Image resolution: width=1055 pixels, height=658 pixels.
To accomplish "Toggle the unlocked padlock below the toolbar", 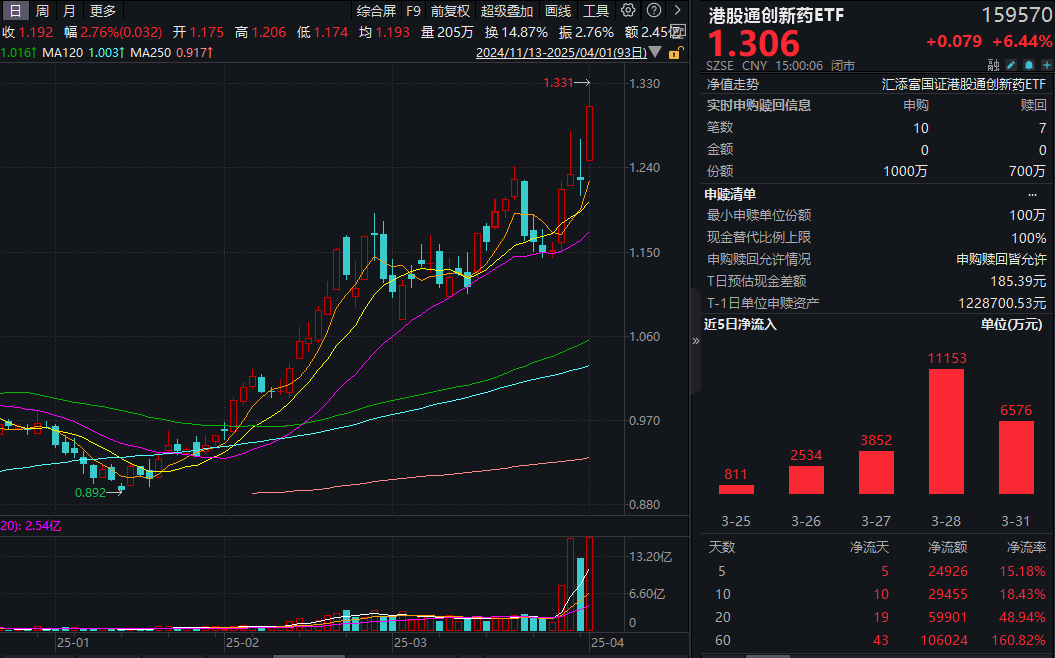I will pyautogui.click(x=676, y=53).
